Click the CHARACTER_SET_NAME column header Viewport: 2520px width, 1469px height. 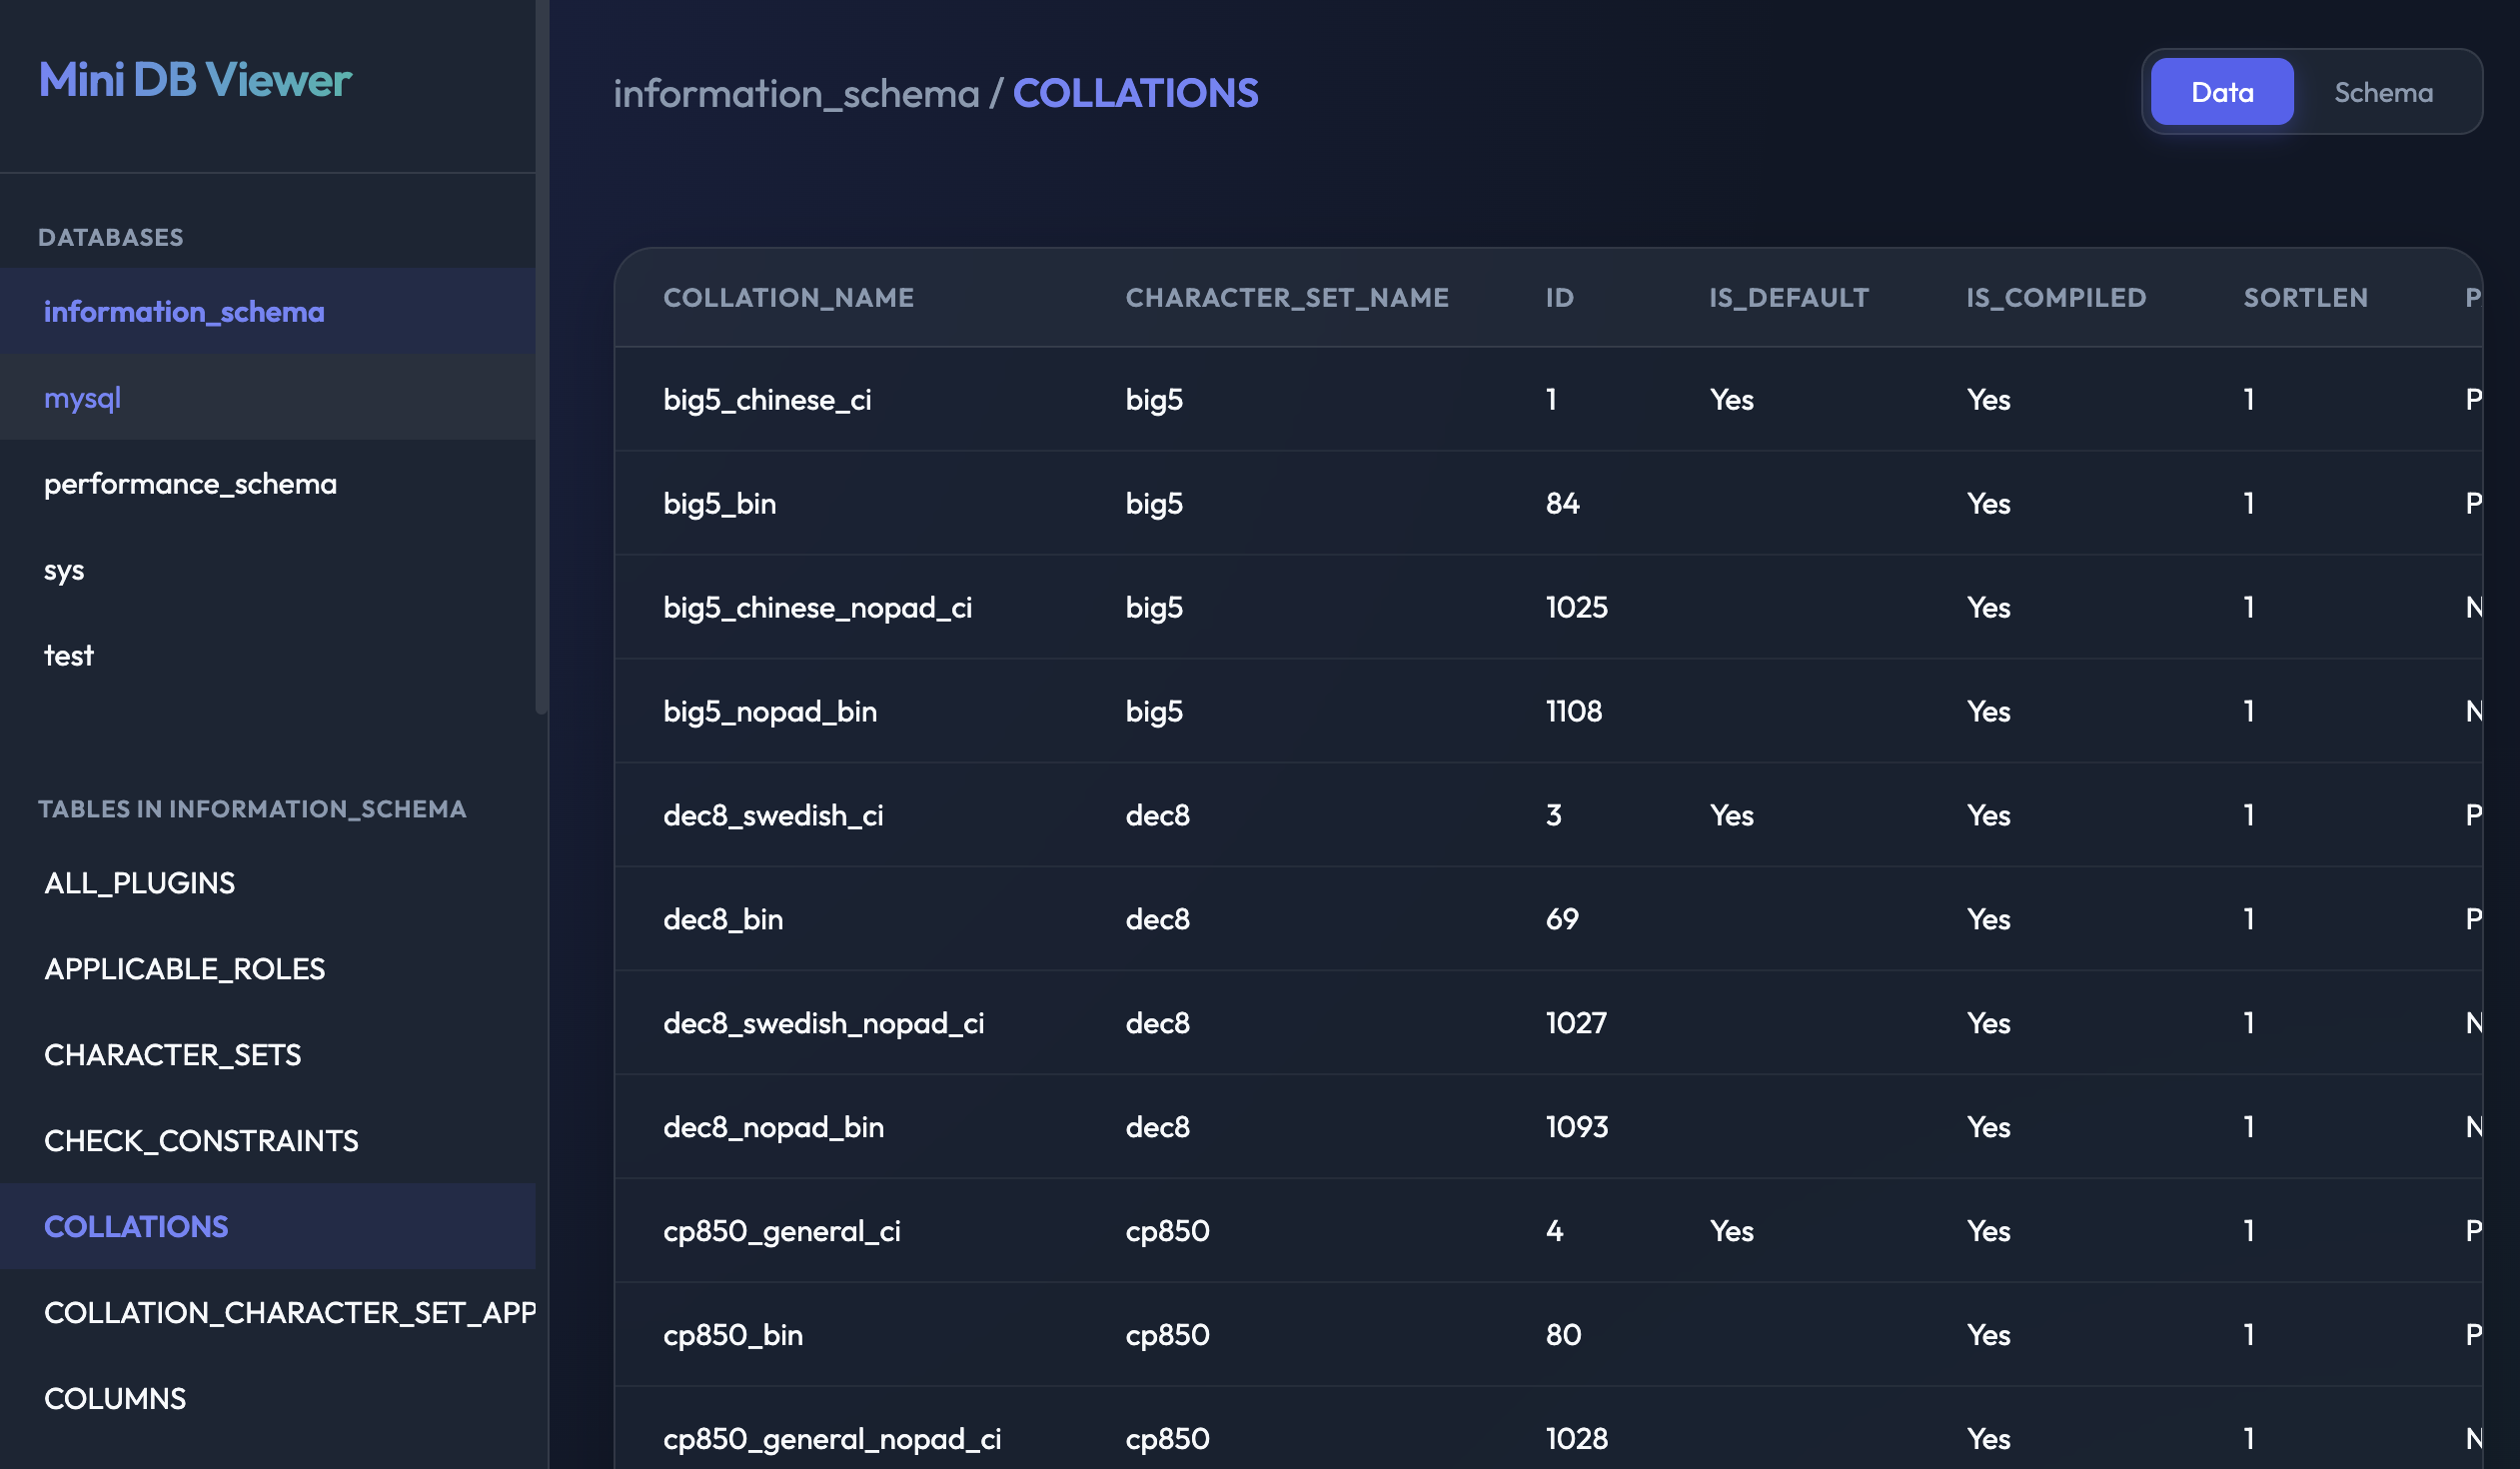coord(1286,298)
